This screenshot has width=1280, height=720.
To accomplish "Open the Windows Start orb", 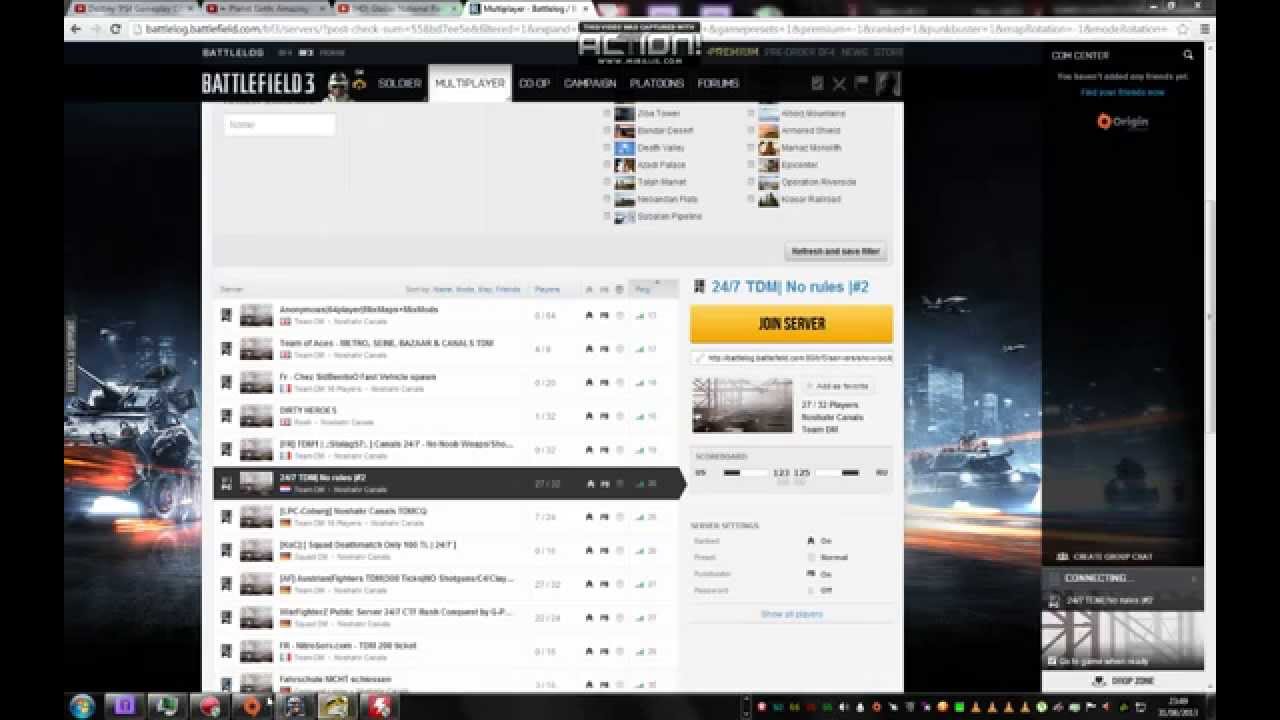I will click(83, 706).
